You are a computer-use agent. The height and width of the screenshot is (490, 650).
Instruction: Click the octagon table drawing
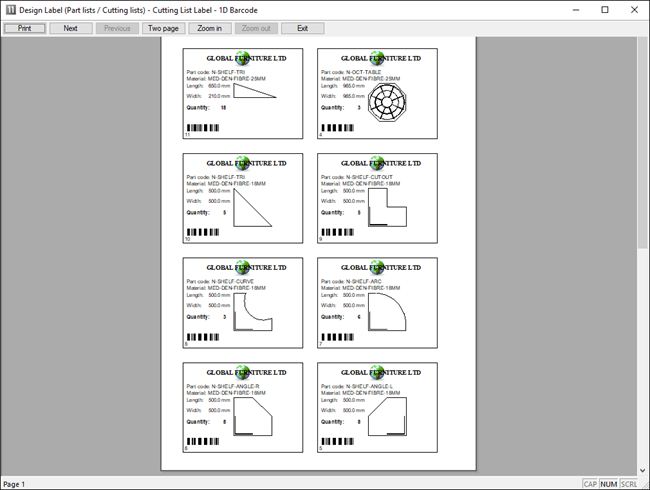381,101
